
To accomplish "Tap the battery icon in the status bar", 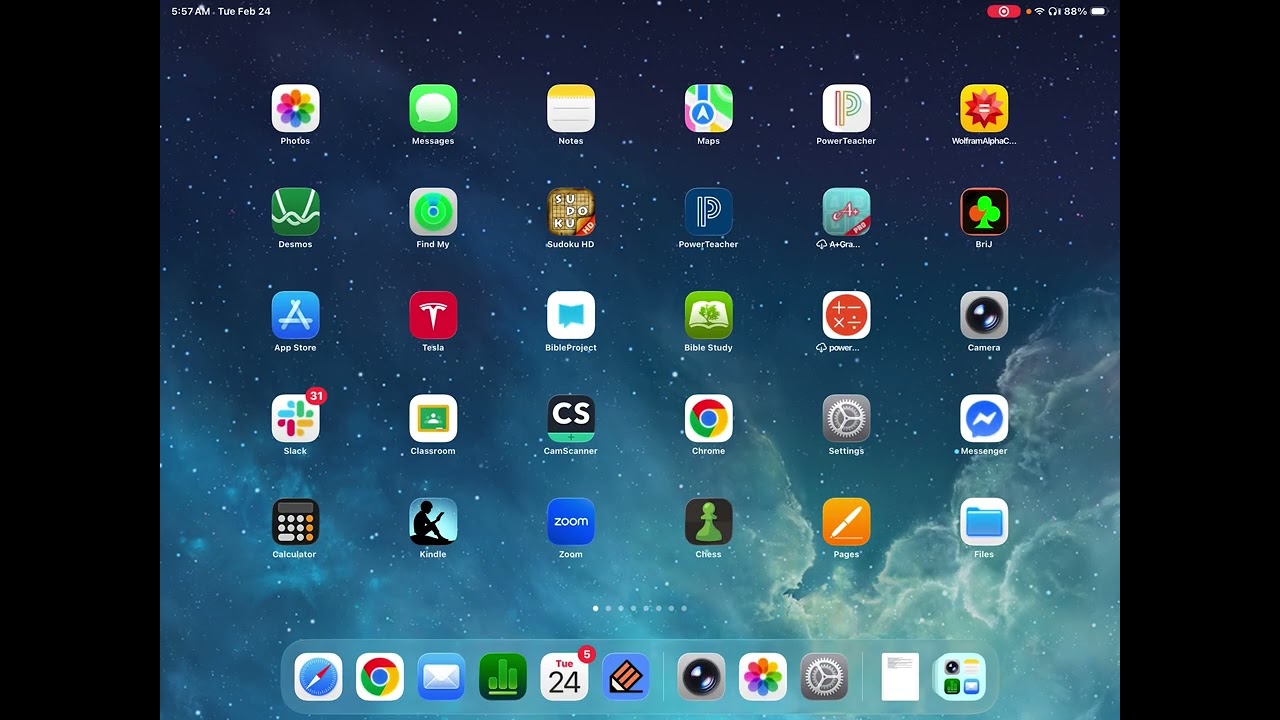I will click(x=1099, y=11).
